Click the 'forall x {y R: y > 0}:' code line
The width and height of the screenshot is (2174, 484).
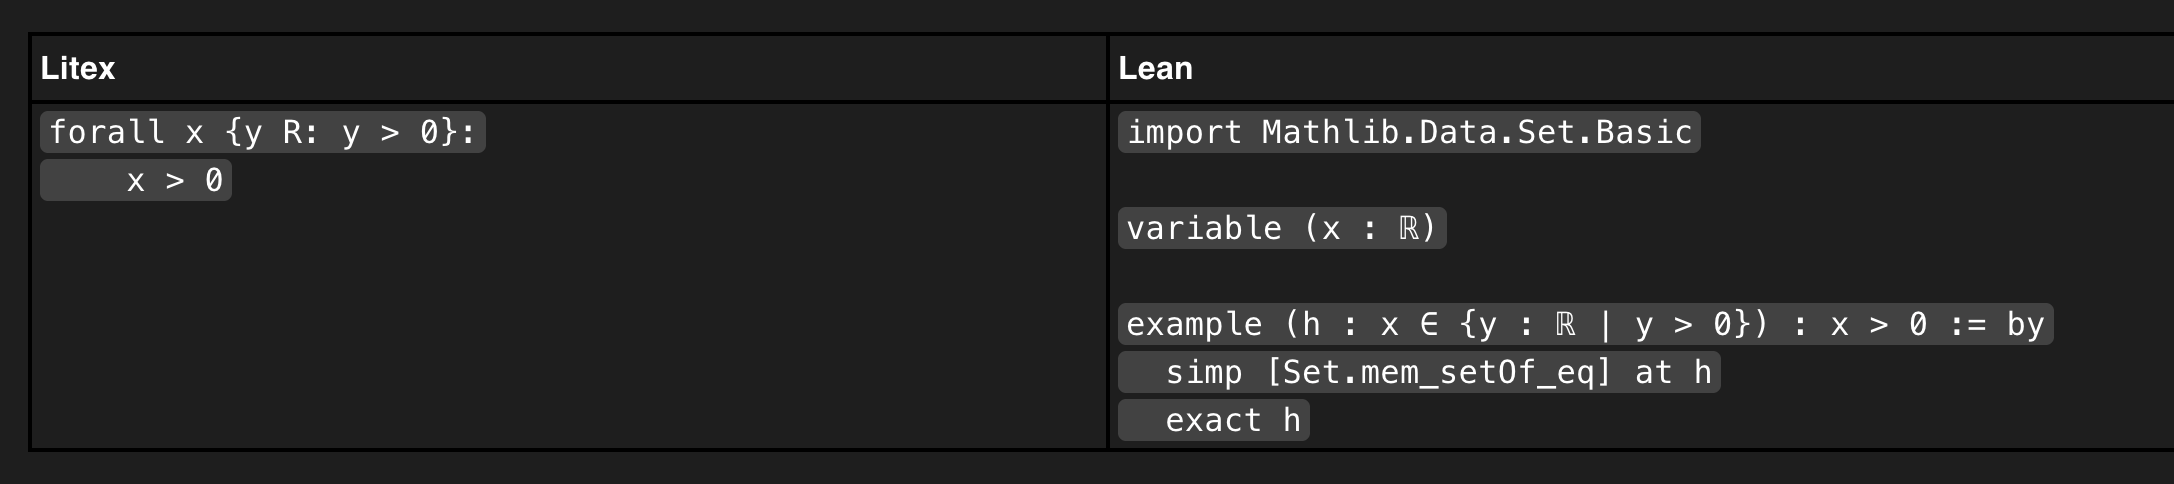262,132
